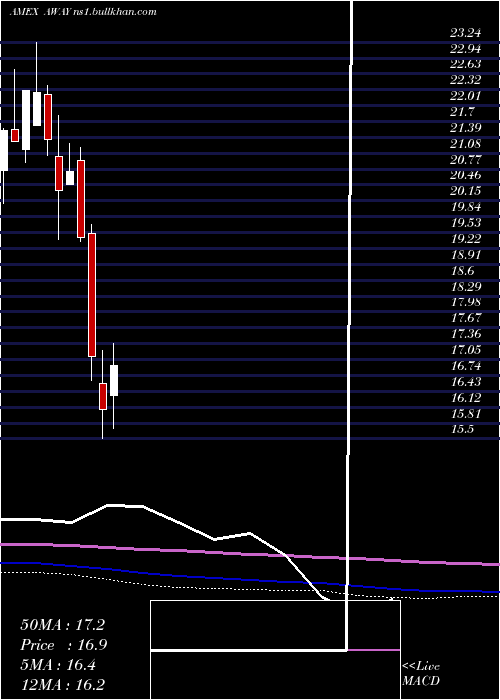Click the 16.12 price axis label
The height and width of the screenshot is (700, 500).
coord(465,398)
